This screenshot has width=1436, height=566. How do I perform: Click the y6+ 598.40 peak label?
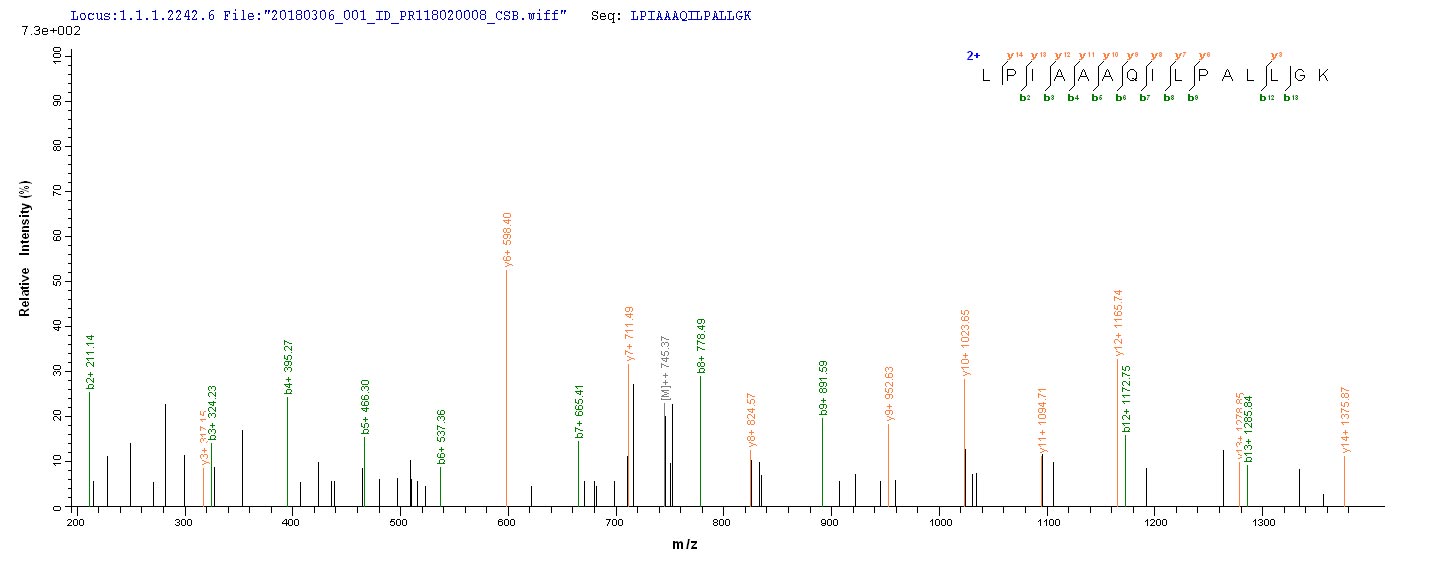(x=508, y=240)
